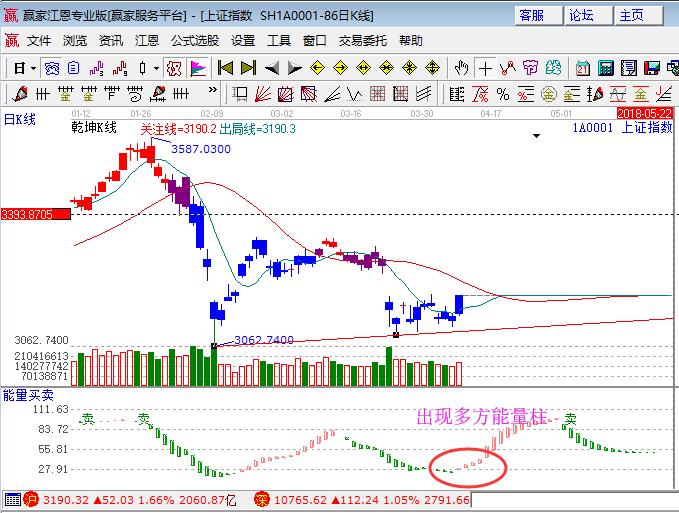Click the 客服 button

531,15
